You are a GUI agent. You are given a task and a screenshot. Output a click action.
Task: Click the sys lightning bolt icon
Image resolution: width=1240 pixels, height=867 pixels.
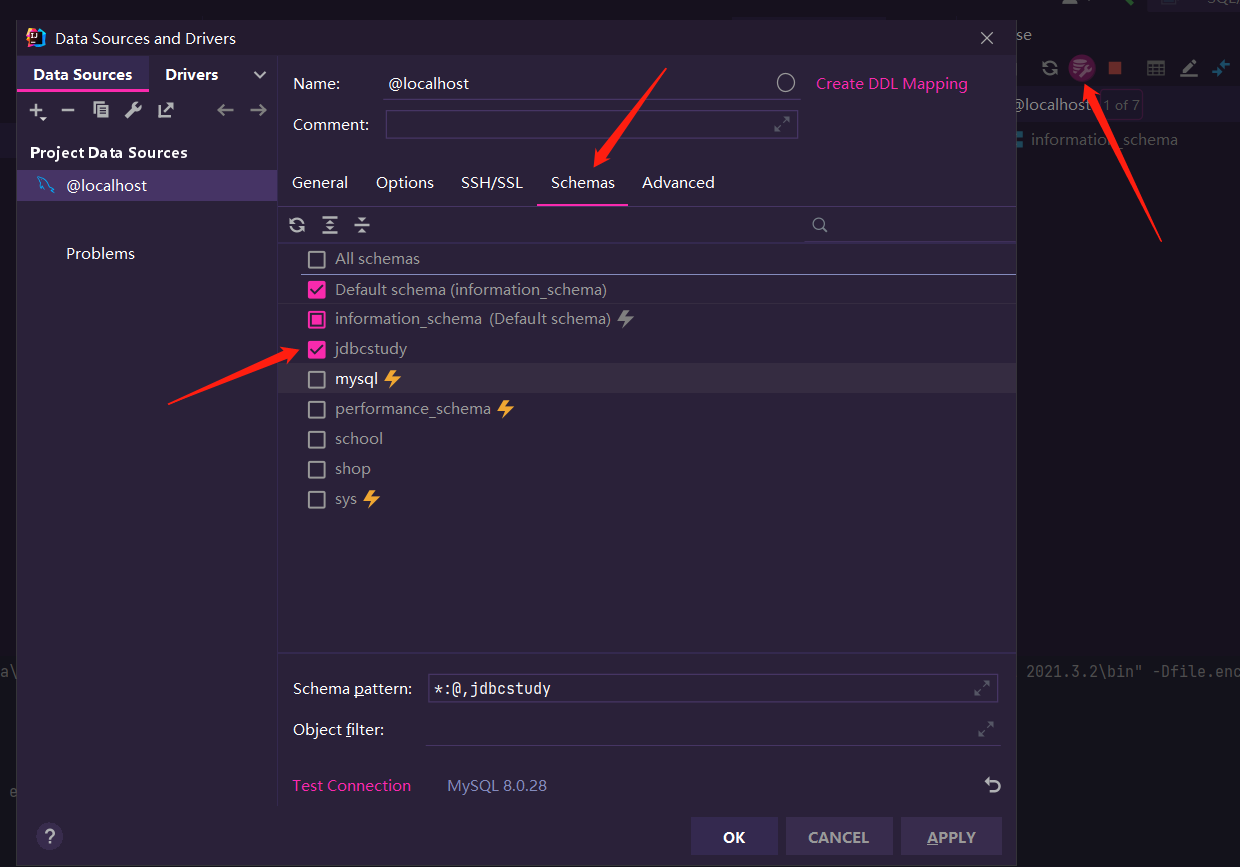click(x=371, y=498)
